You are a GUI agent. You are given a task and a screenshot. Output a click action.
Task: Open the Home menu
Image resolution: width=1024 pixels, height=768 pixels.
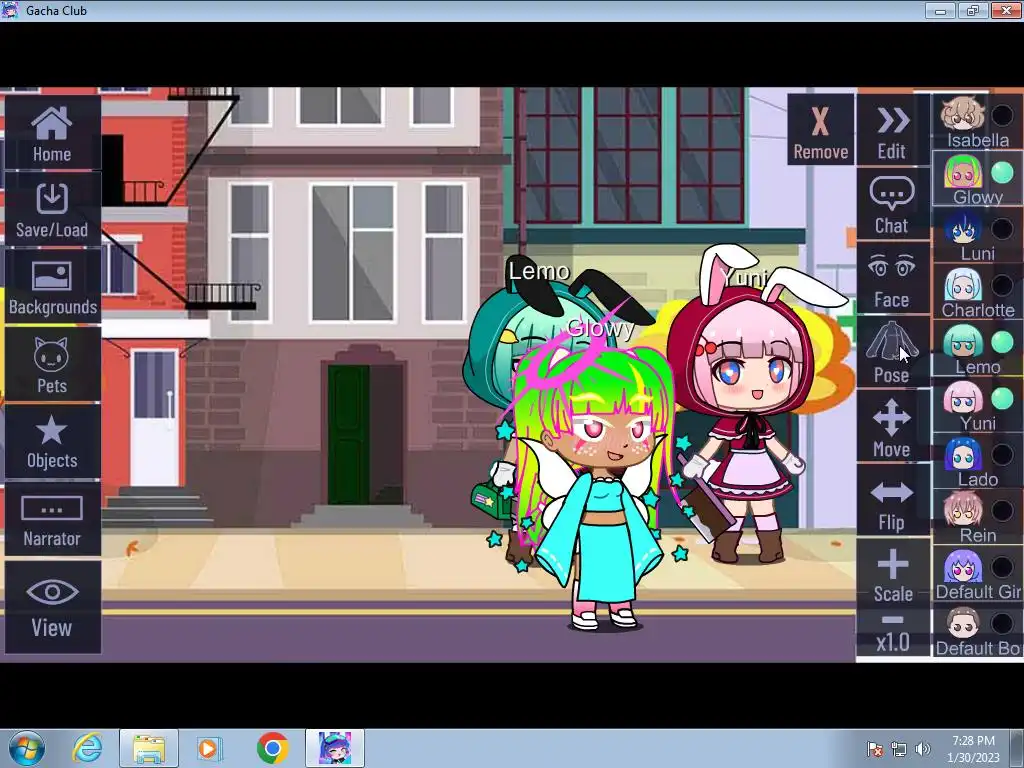coord(52,134)
